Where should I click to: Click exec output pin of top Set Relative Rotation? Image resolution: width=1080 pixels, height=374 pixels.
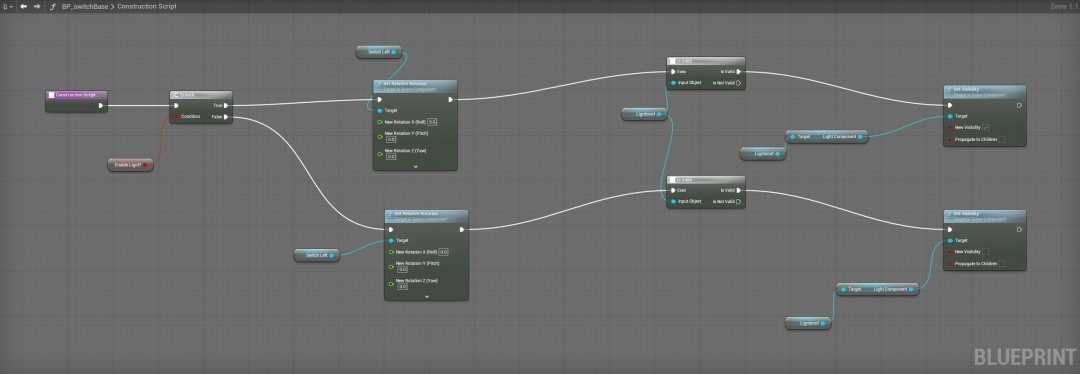coord(450,99)
